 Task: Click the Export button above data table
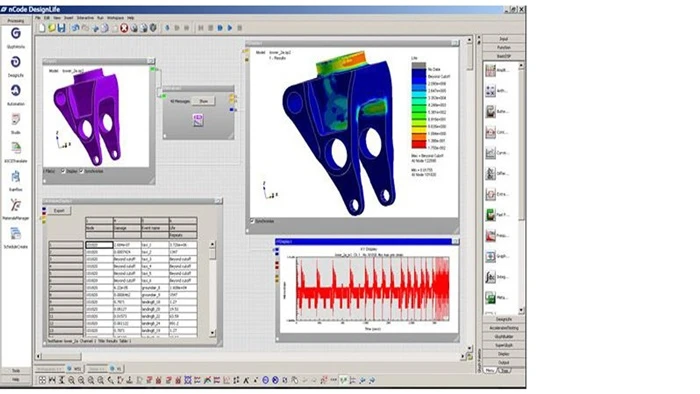pos(59,211)
